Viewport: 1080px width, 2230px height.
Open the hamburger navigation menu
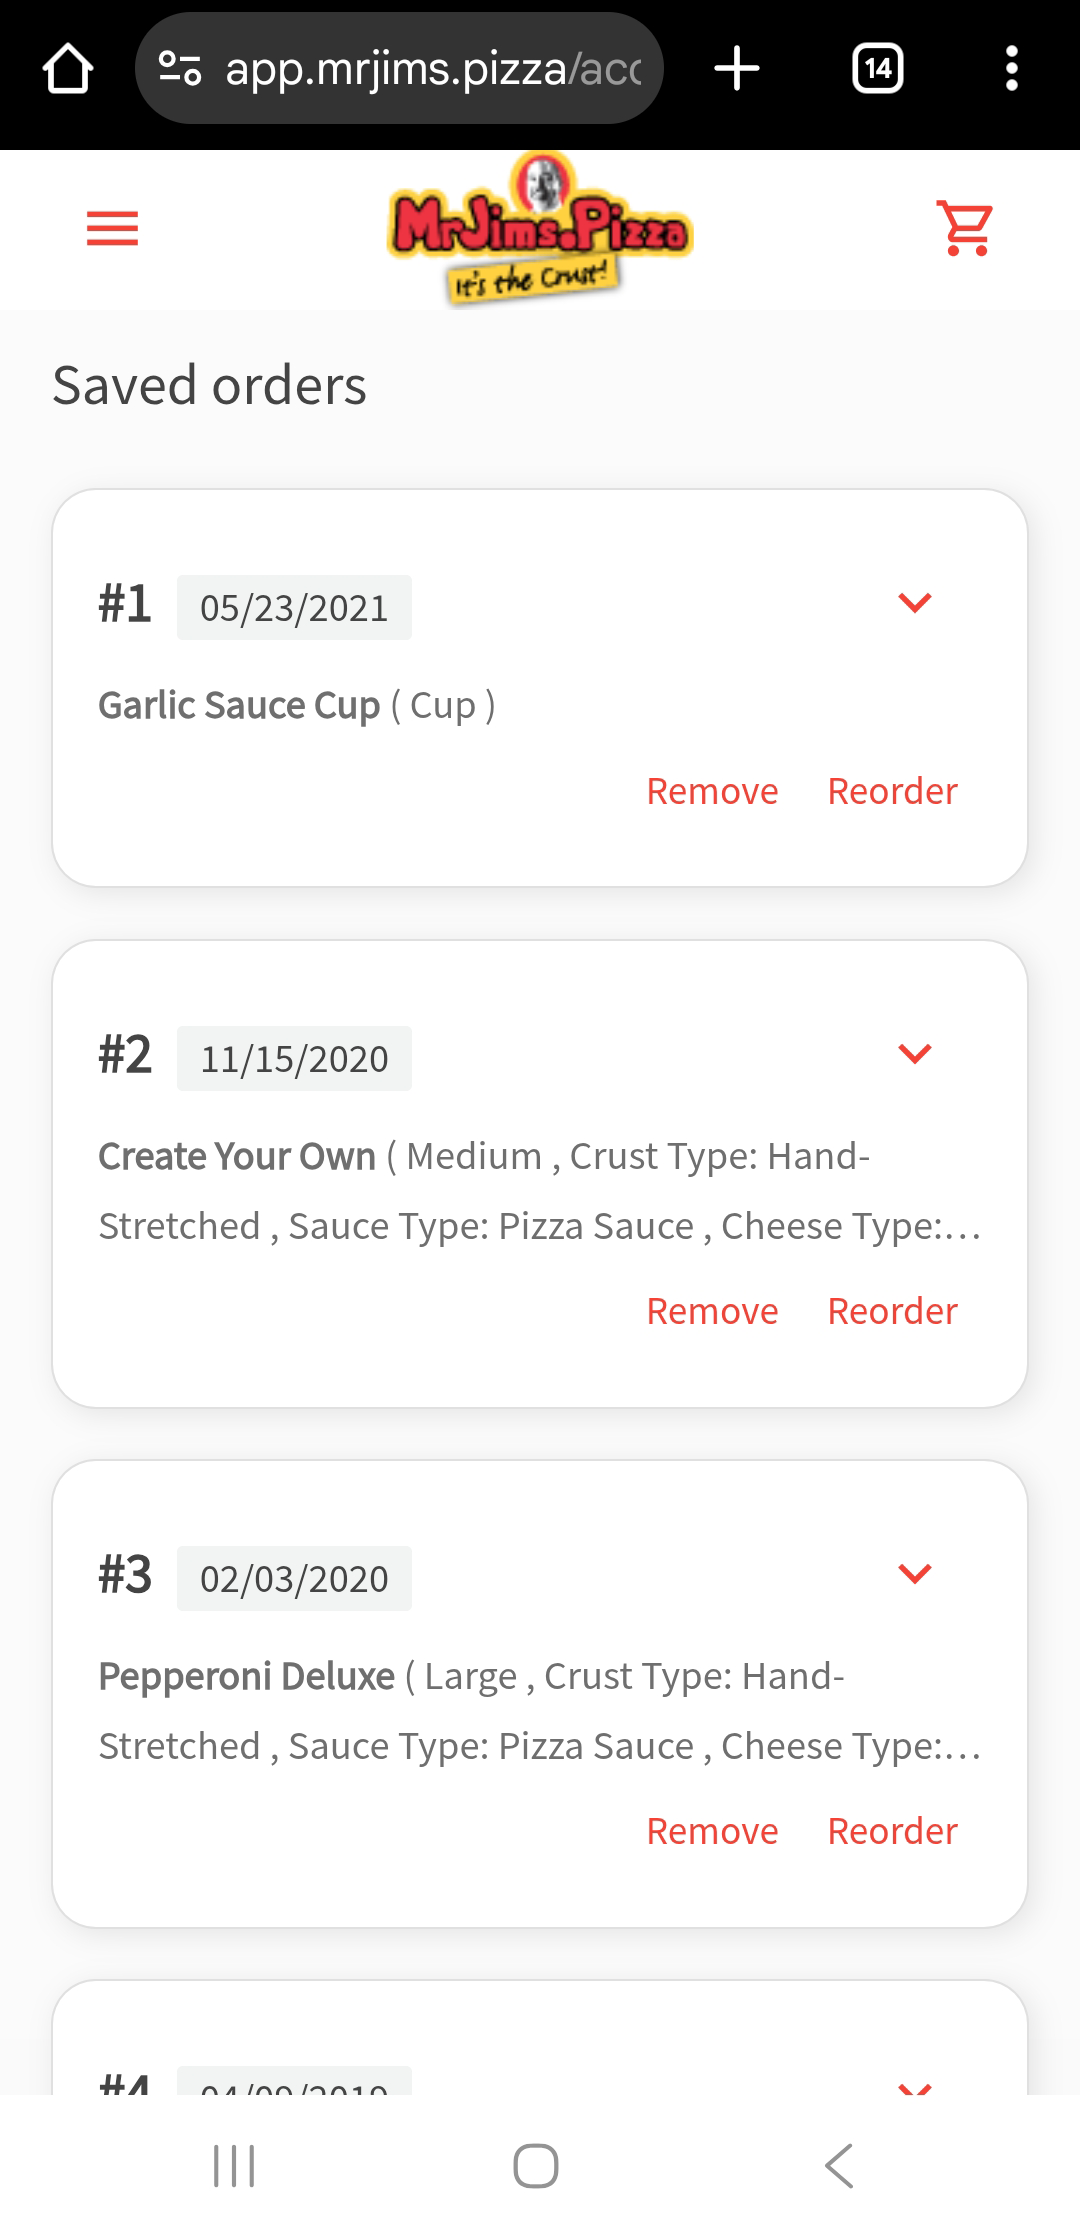(x=112, y=229)
